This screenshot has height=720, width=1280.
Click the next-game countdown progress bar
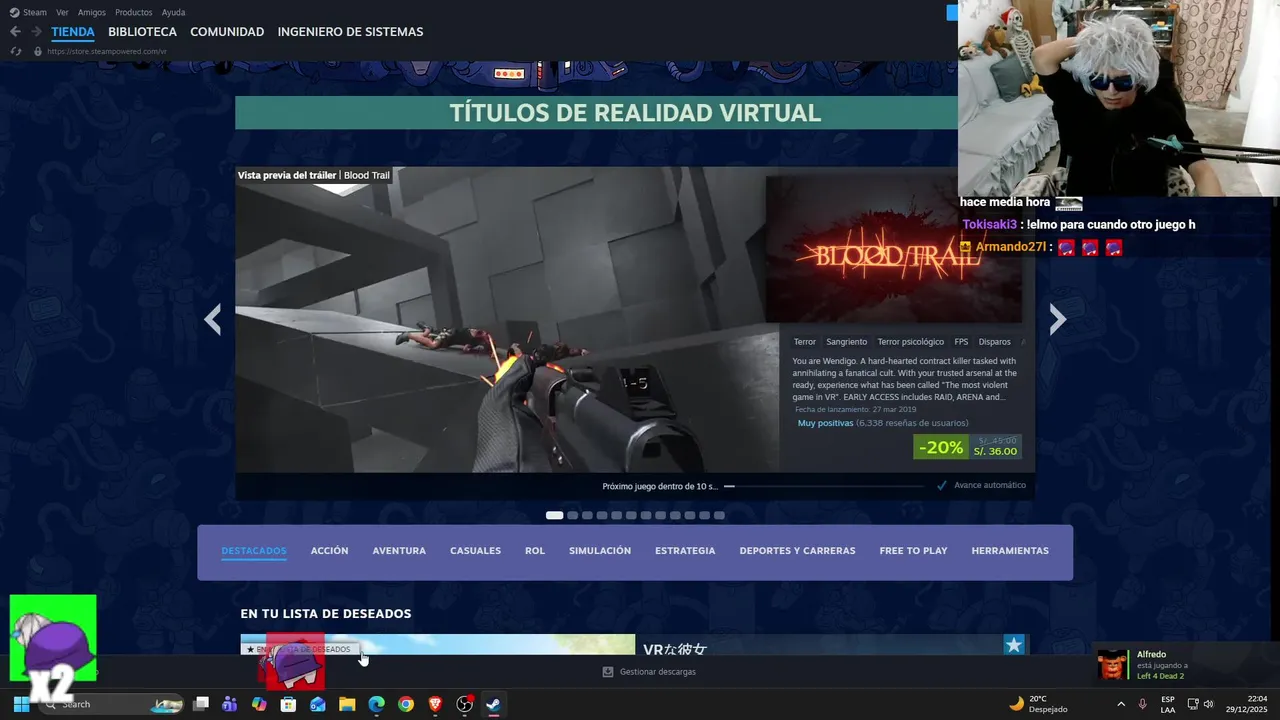point(824,486)
